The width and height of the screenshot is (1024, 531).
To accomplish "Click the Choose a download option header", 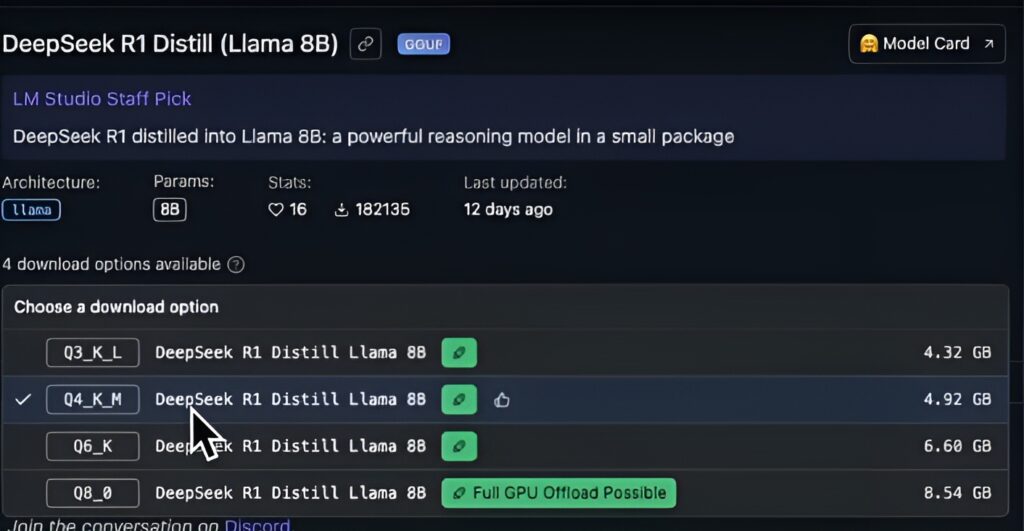I will 116,307.
